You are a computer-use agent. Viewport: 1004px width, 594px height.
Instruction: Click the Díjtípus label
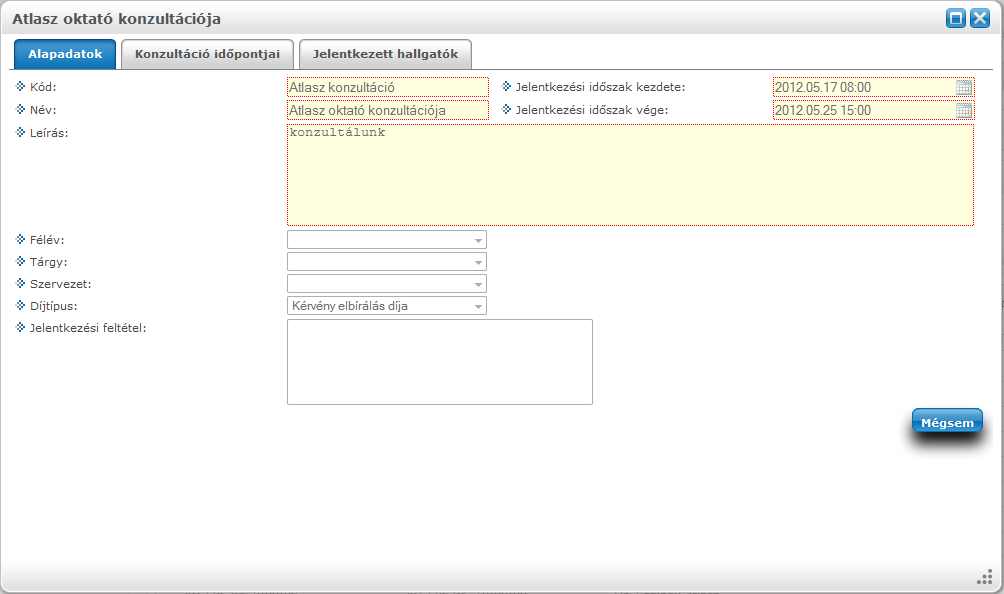click(54, 306)
